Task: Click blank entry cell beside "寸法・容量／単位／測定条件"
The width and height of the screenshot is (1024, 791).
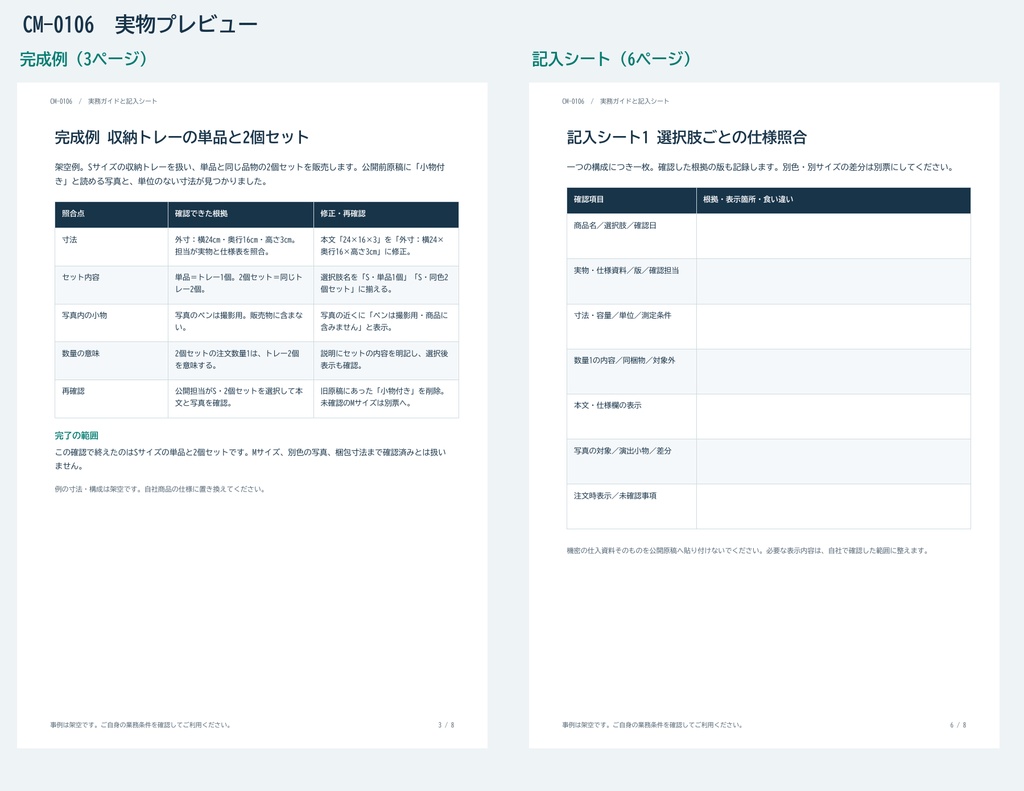Action: (833, 326)
